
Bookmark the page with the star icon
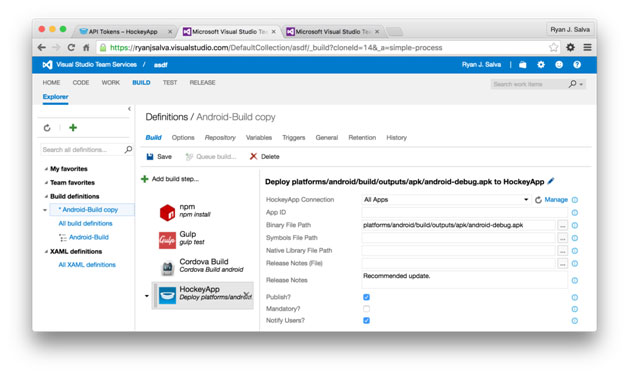554,47
